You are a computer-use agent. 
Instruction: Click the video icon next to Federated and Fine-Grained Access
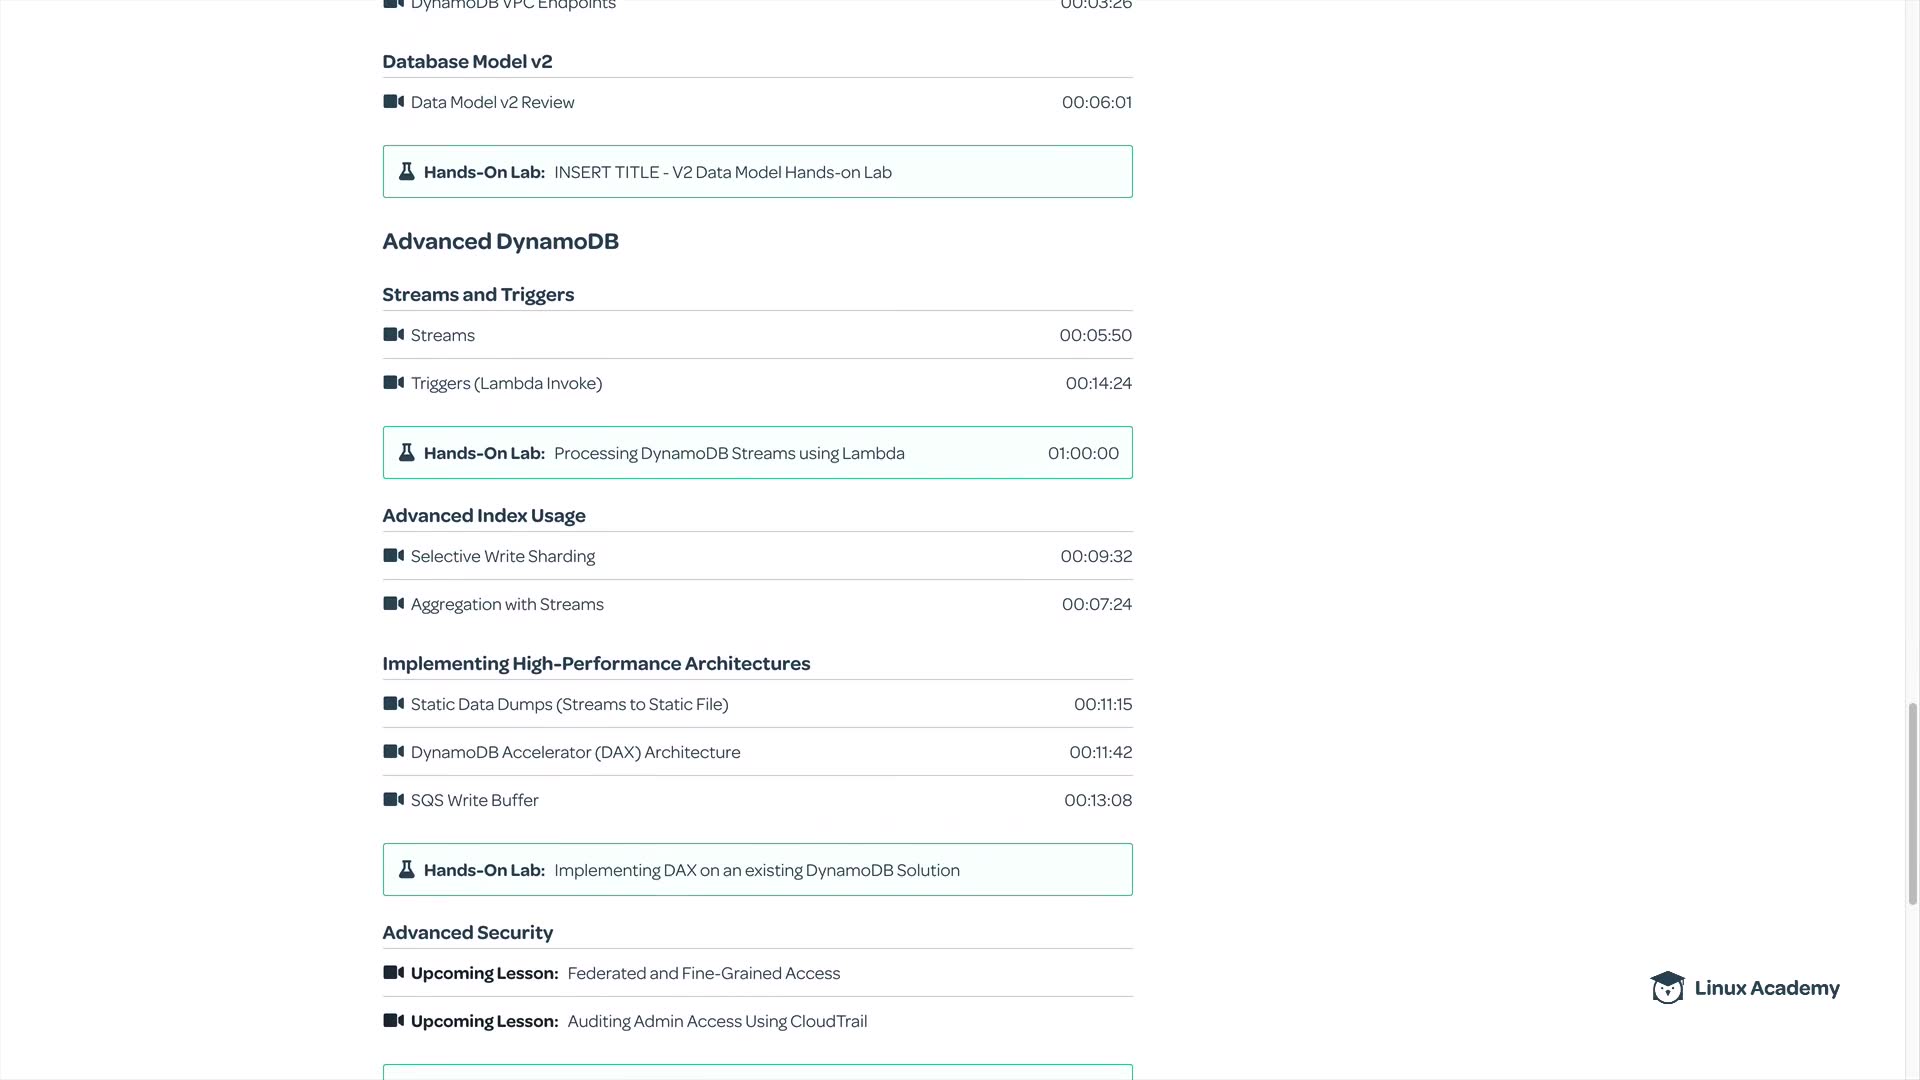pyautogui.click(x=393, y=973)
